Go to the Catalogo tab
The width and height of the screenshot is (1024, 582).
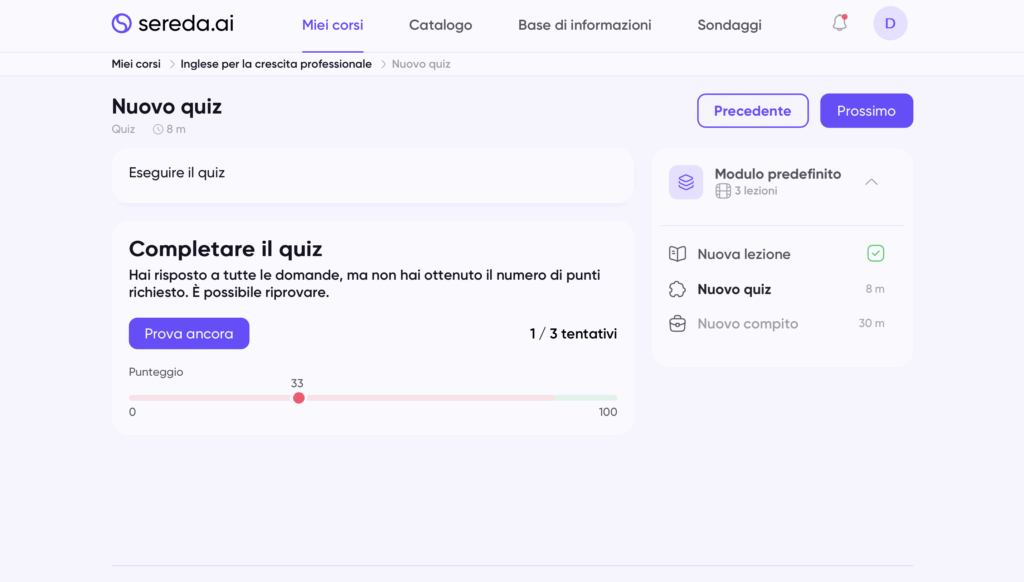pos(440,25)
